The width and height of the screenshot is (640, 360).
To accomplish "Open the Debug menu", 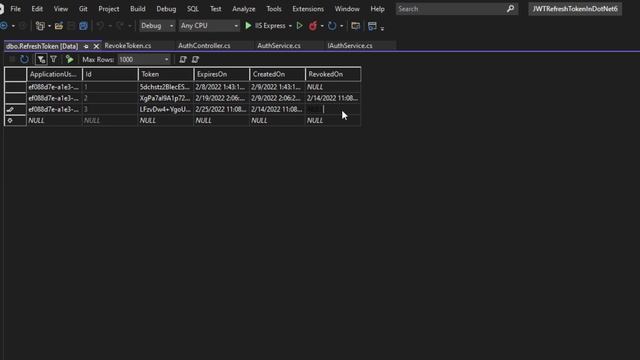I will [x=166, y=9].
